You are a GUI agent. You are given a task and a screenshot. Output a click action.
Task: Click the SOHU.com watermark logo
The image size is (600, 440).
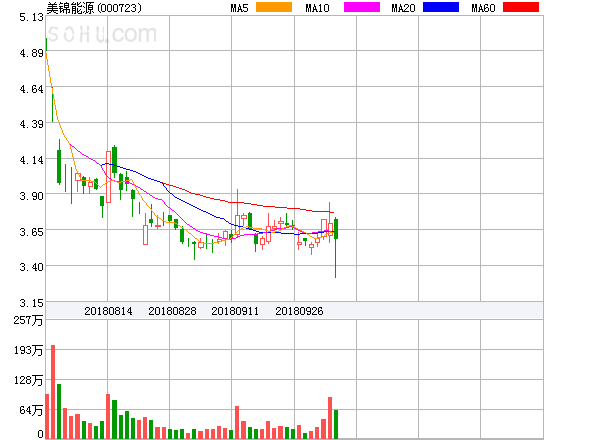click(x=102, y=34)
